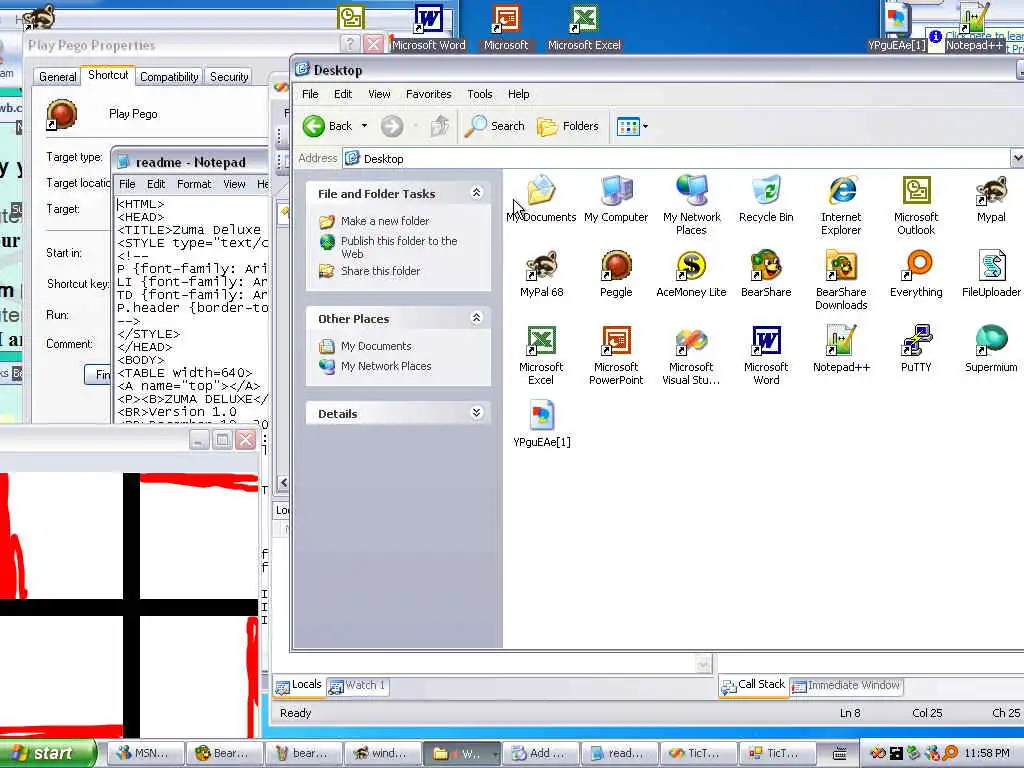Open Format menu in readme Notepad
1024x768 pixels.
coord(194,184)
